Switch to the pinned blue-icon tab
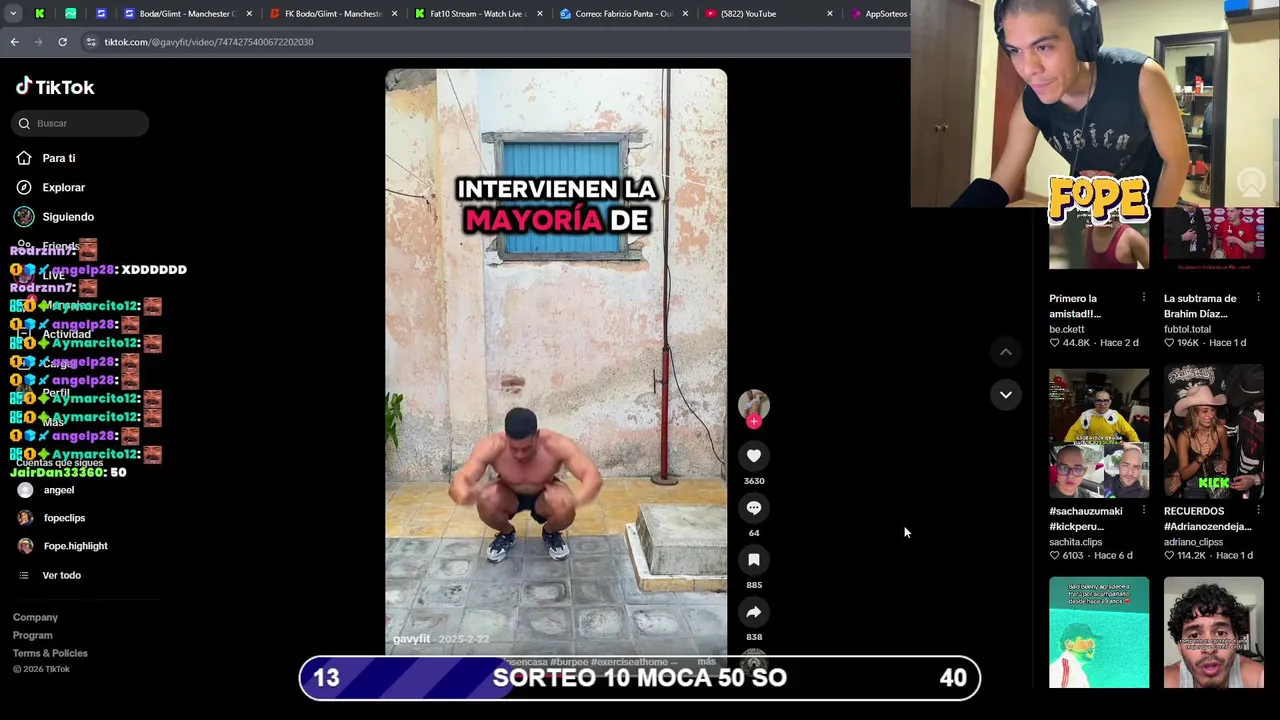The width and height of the screenshot is (1280, 720). tap(101, 14)
